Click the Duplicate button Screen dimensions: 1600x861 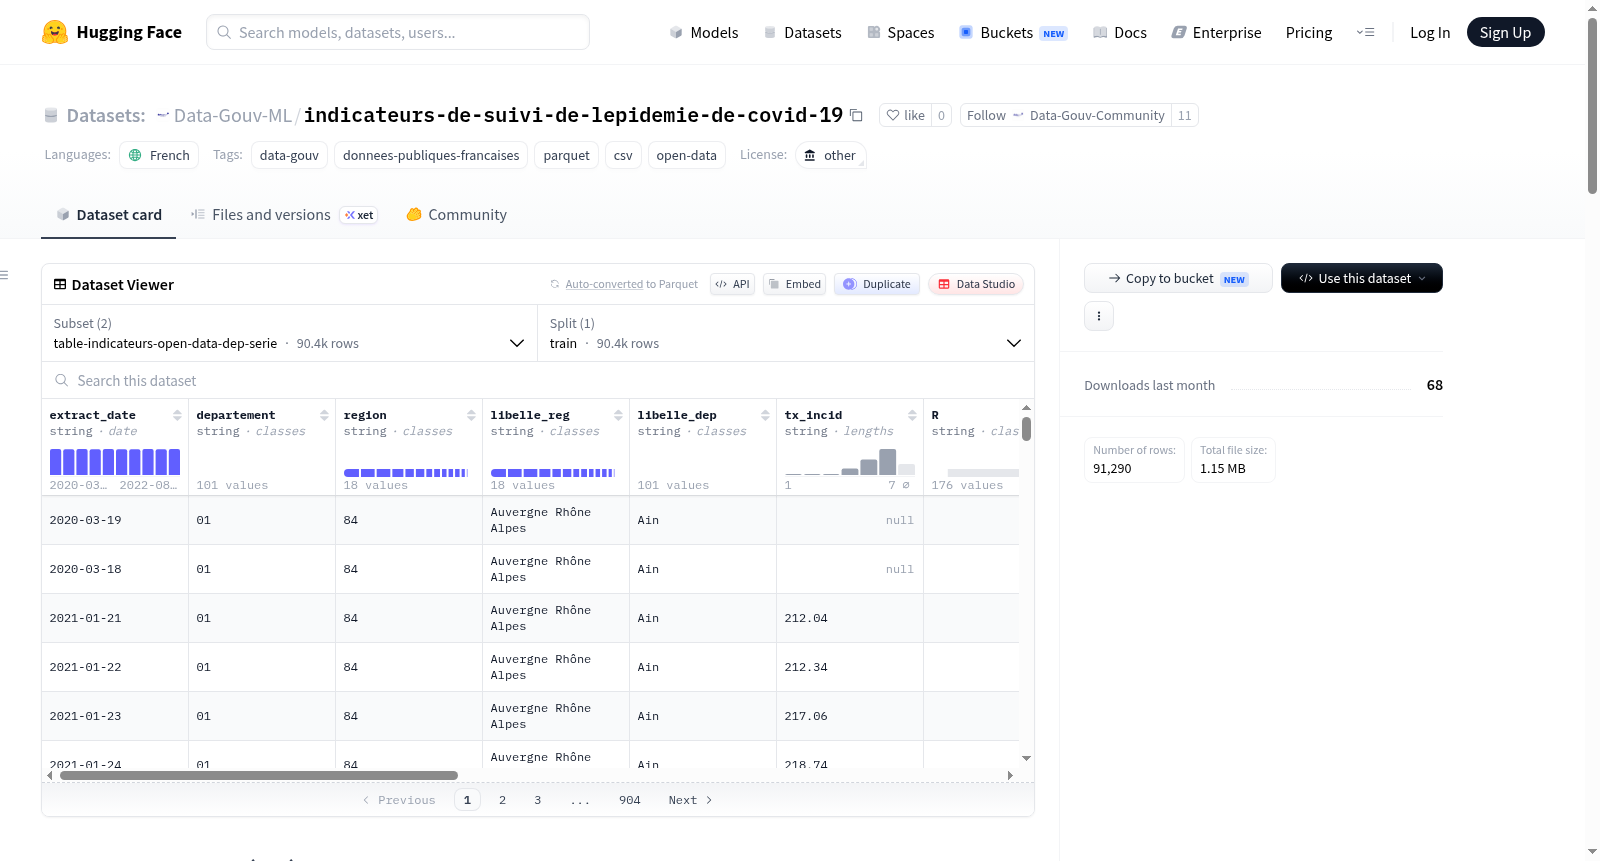click(877, 284)
